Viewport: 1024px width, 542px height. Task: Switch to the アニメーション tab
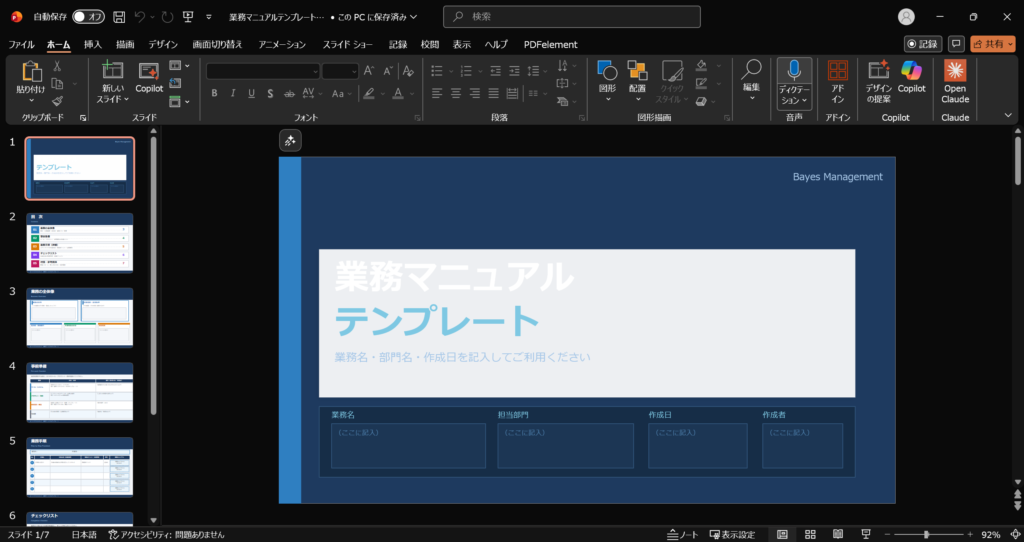[x=282, y=44]
